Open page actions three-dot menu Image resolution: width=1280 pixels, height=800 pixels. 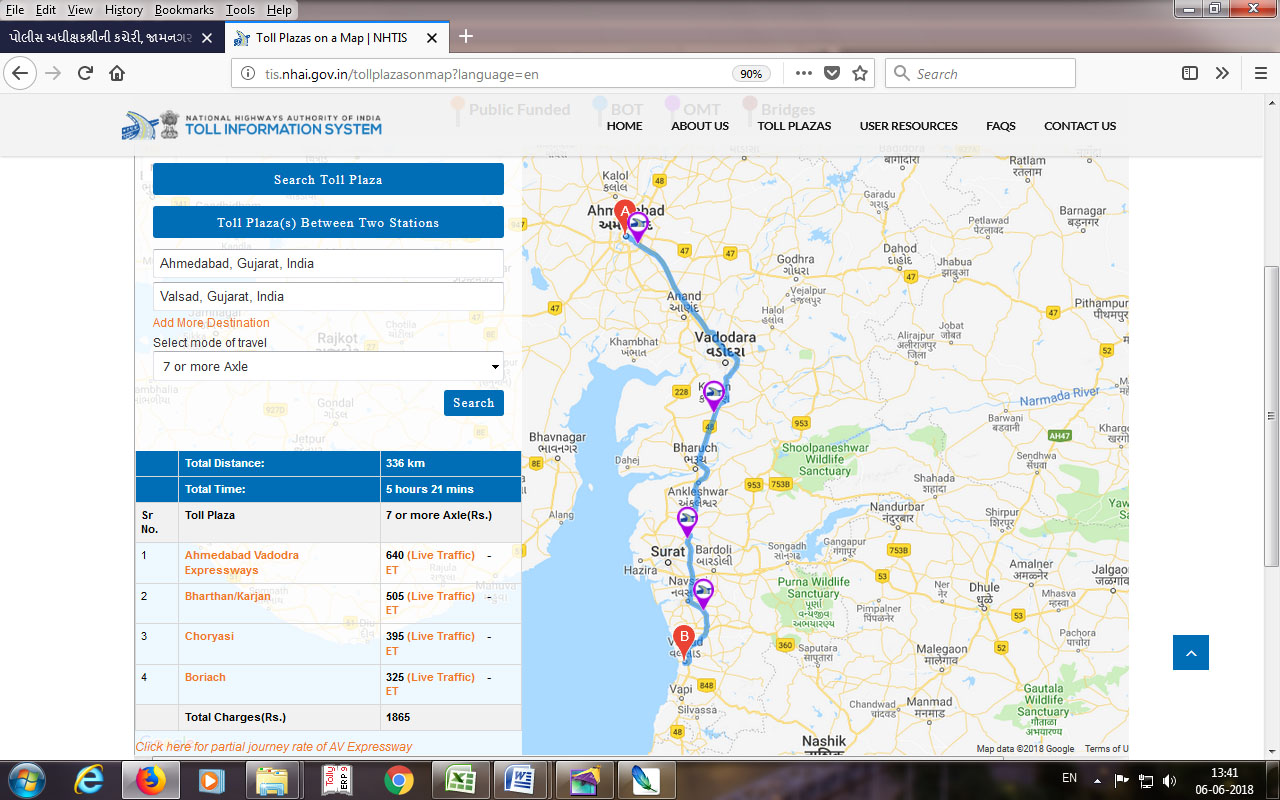(804, 73)
